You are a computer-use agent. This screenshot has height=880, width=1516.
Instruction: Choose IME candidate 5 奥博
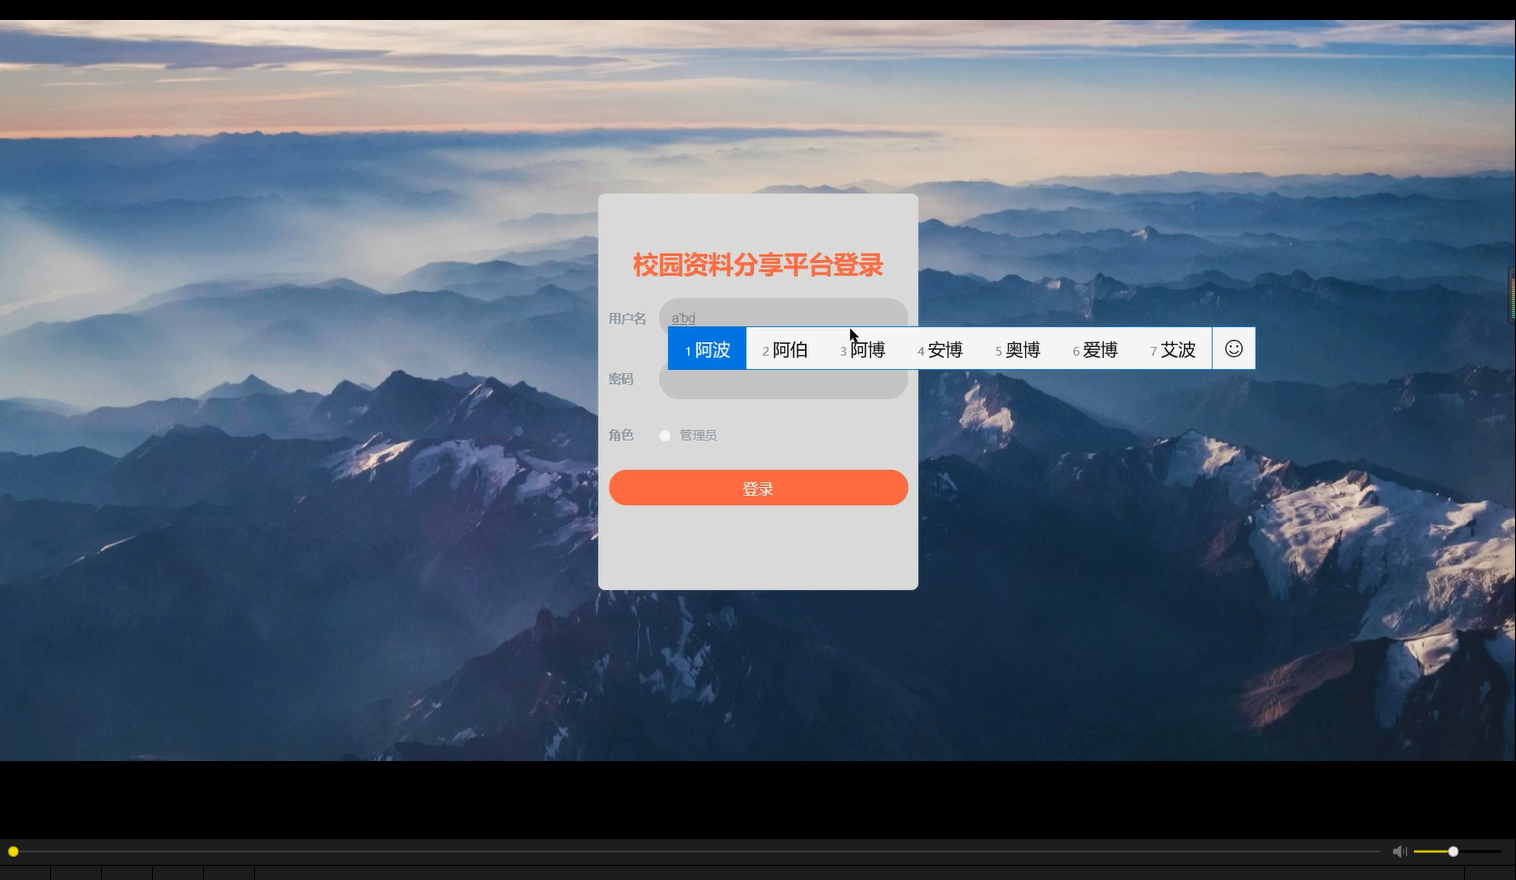pyautogui.click(x=1018, y=349)
